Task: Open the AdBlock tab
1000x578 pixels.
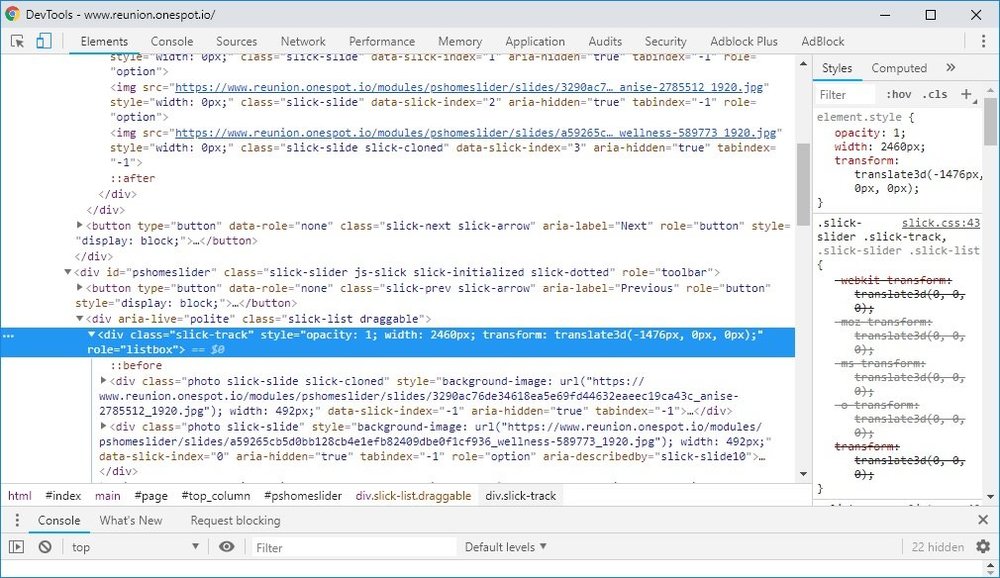Action: click(x=823, y=41)
